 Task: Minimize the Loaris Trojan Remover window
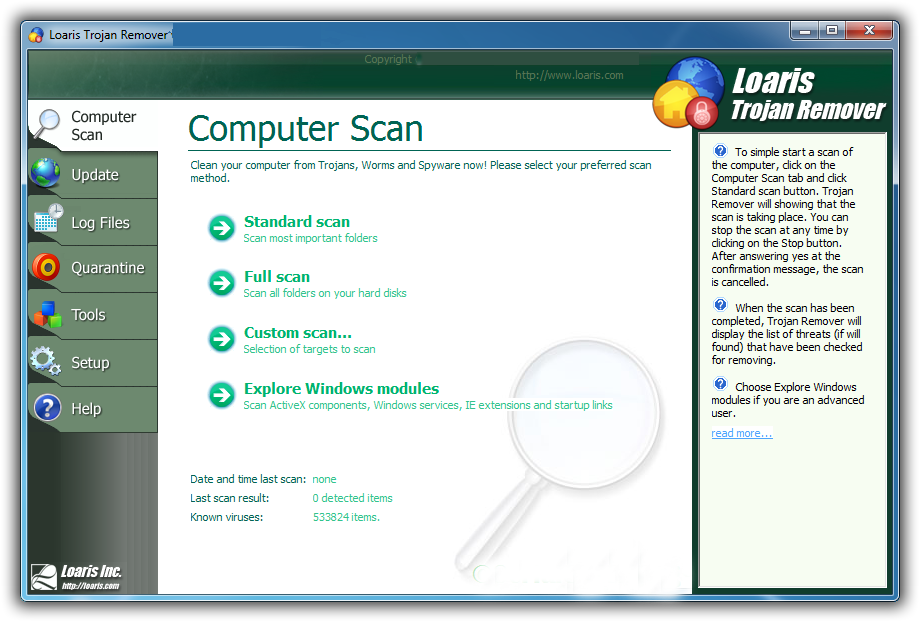[804, 31]
